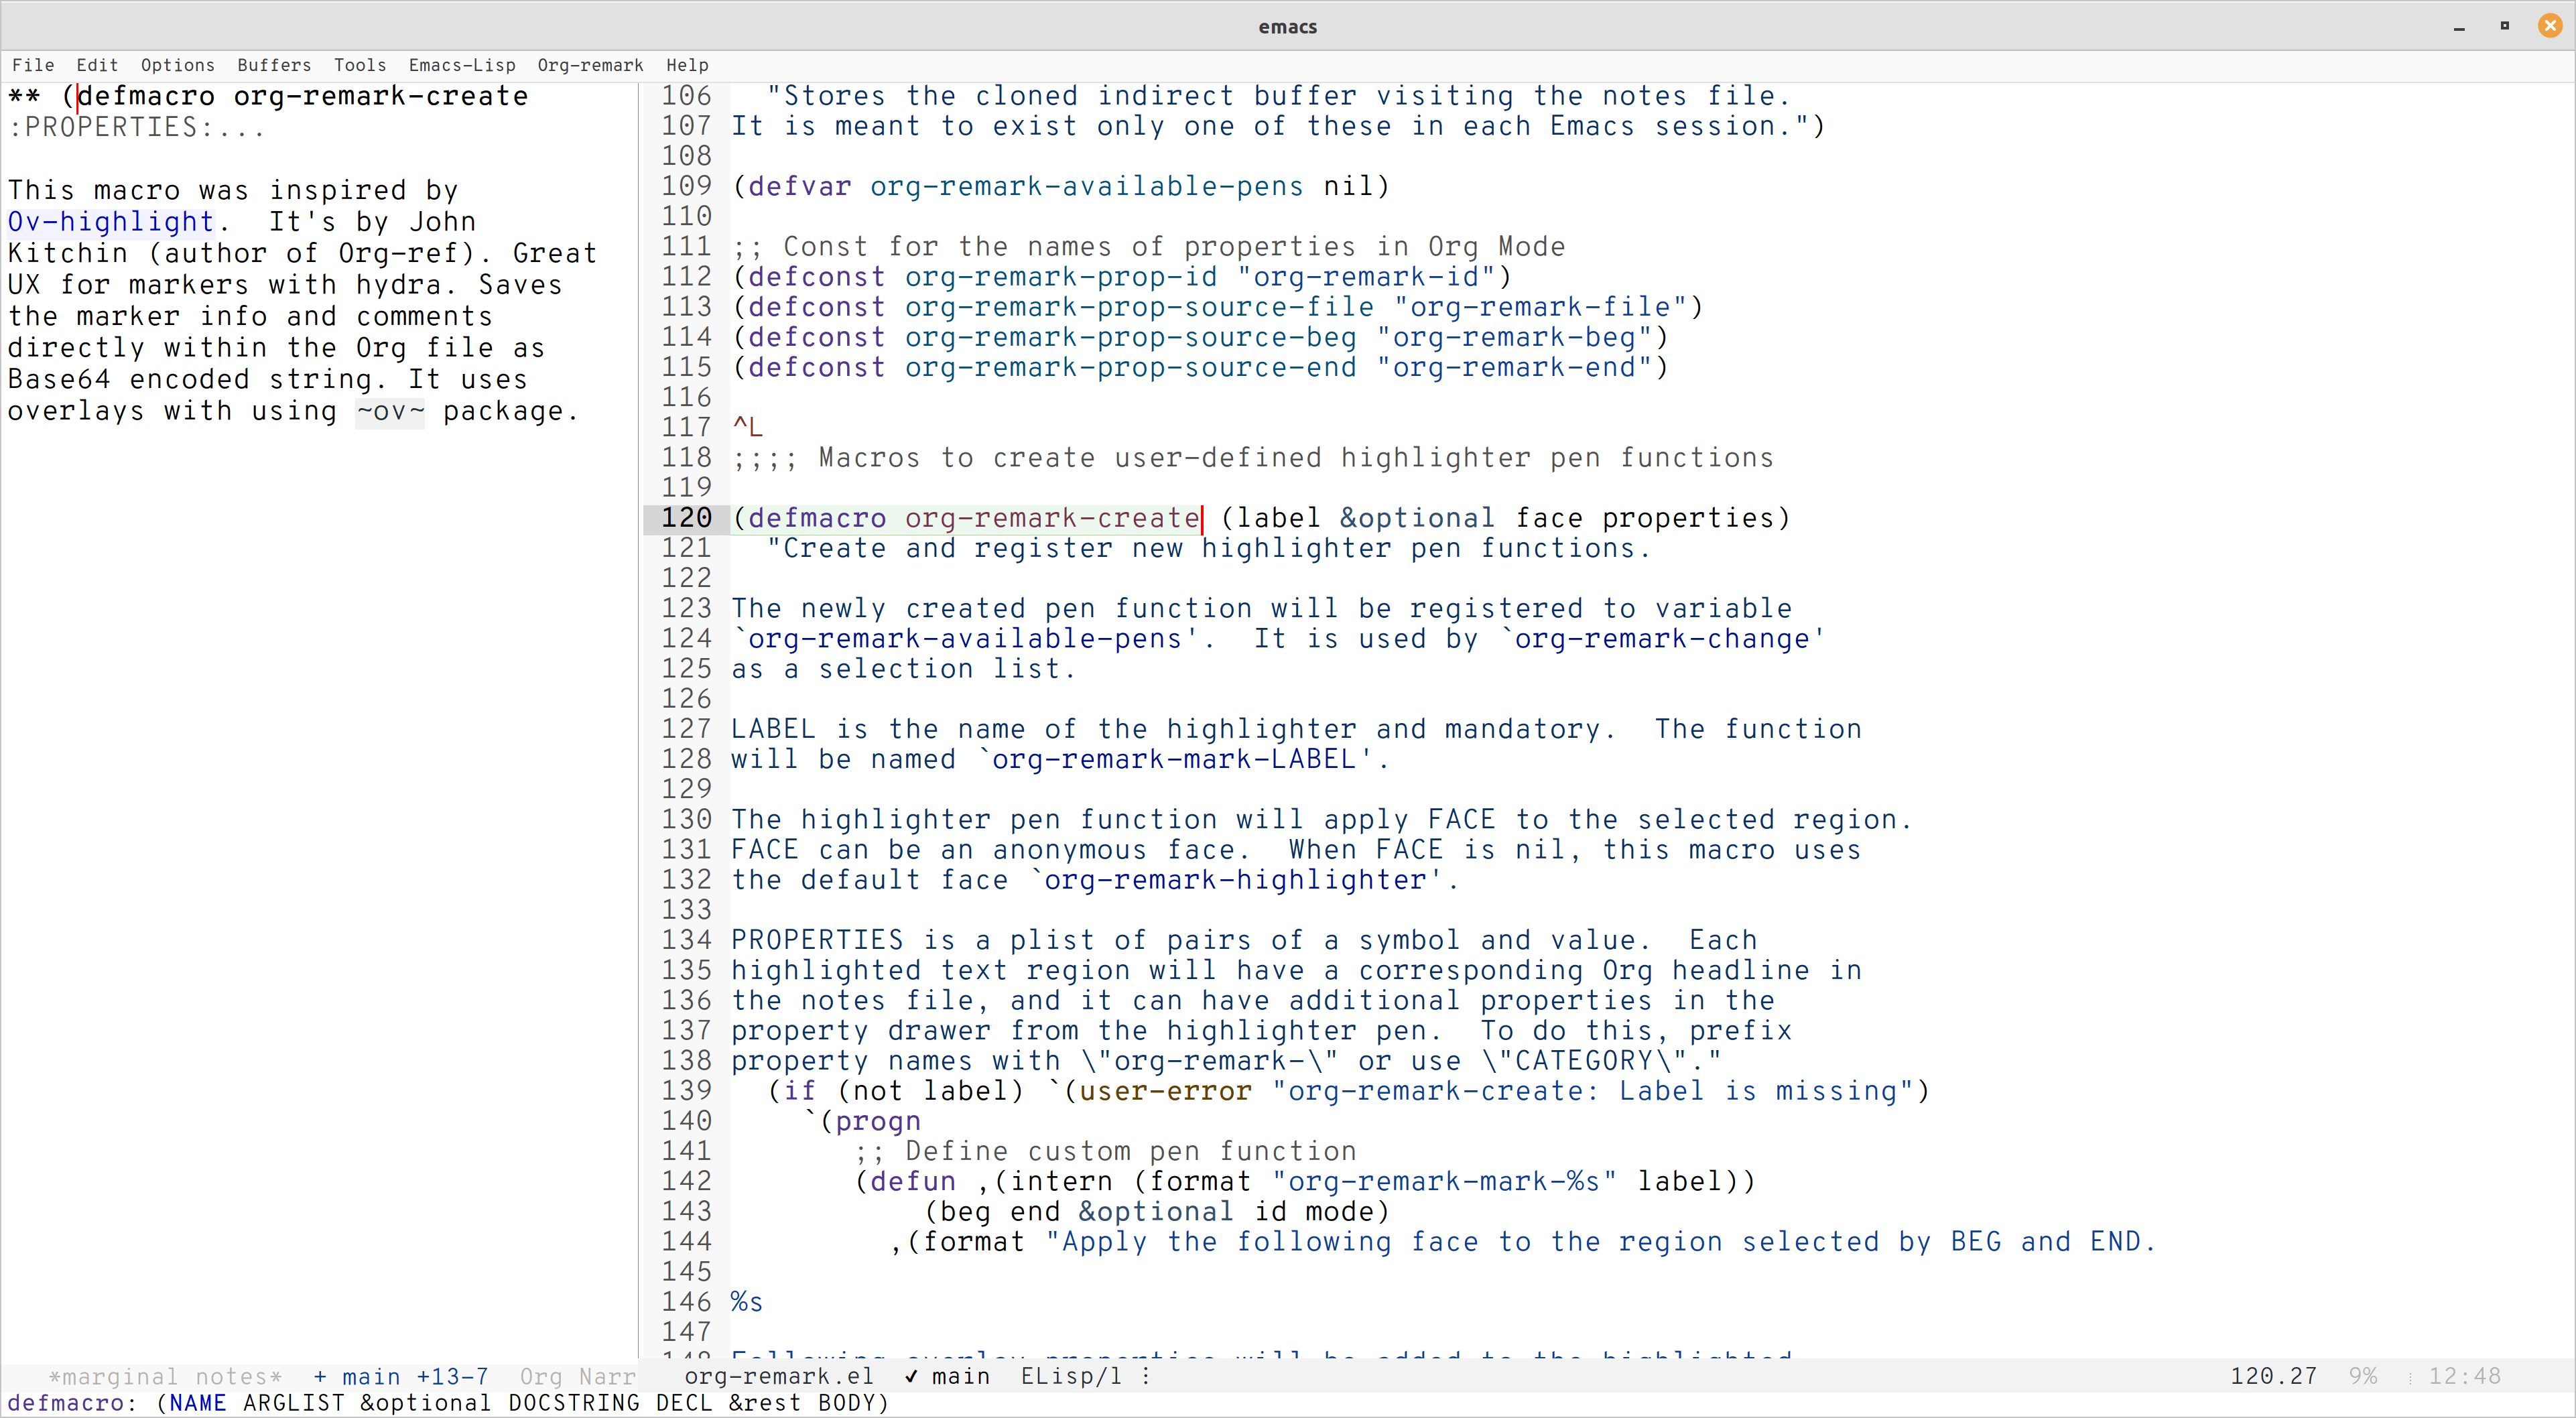Screen dimensions: 2576x1418
Task: Click the ELisp/l major mode indicator
Action: (1071, 1376)
